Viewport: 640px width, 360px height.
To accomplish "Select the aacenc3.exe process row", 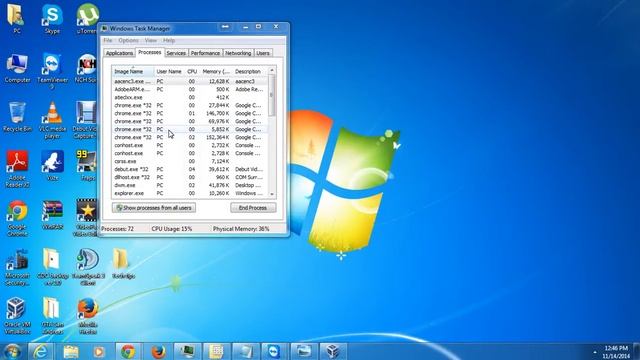I will pyautogui.click(x=190, y=81).
